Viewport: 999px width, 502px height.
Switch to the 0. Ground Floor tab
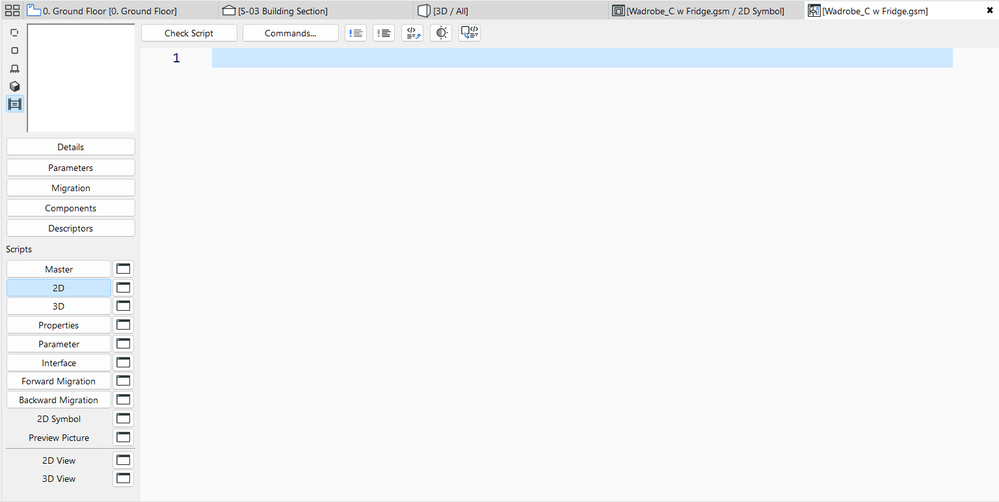121,11
